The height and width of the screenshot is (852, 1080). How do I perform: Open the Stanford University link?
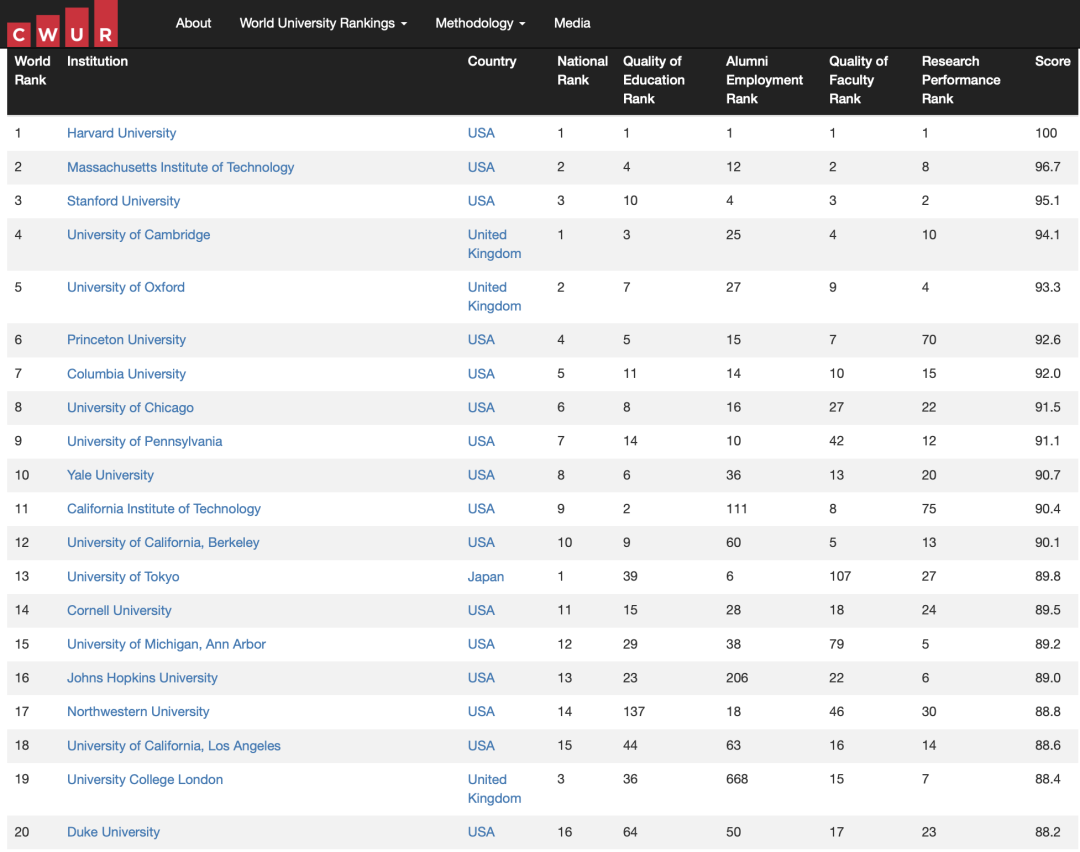coord(123,200)
